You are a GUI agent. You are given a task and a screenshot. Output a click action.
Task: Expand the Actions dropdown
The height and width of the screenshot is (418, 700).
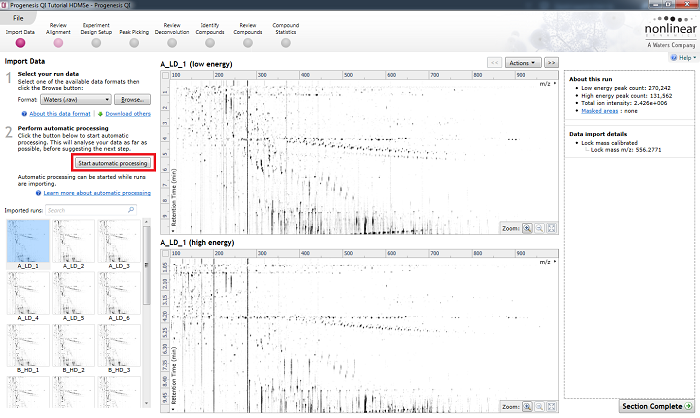pos(523,63)
